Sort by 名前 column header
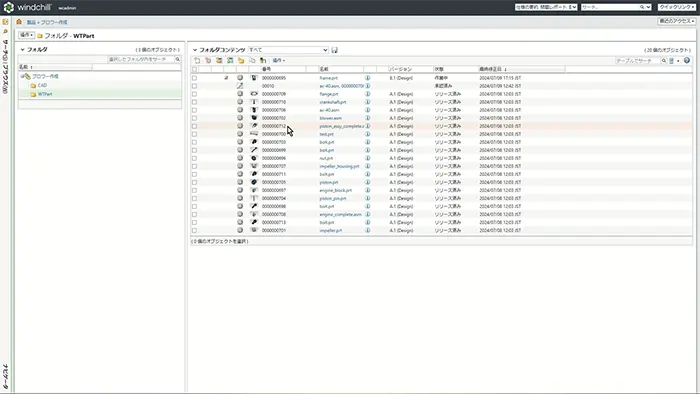This screenshot has height=394, width=700. click(324, 69)
